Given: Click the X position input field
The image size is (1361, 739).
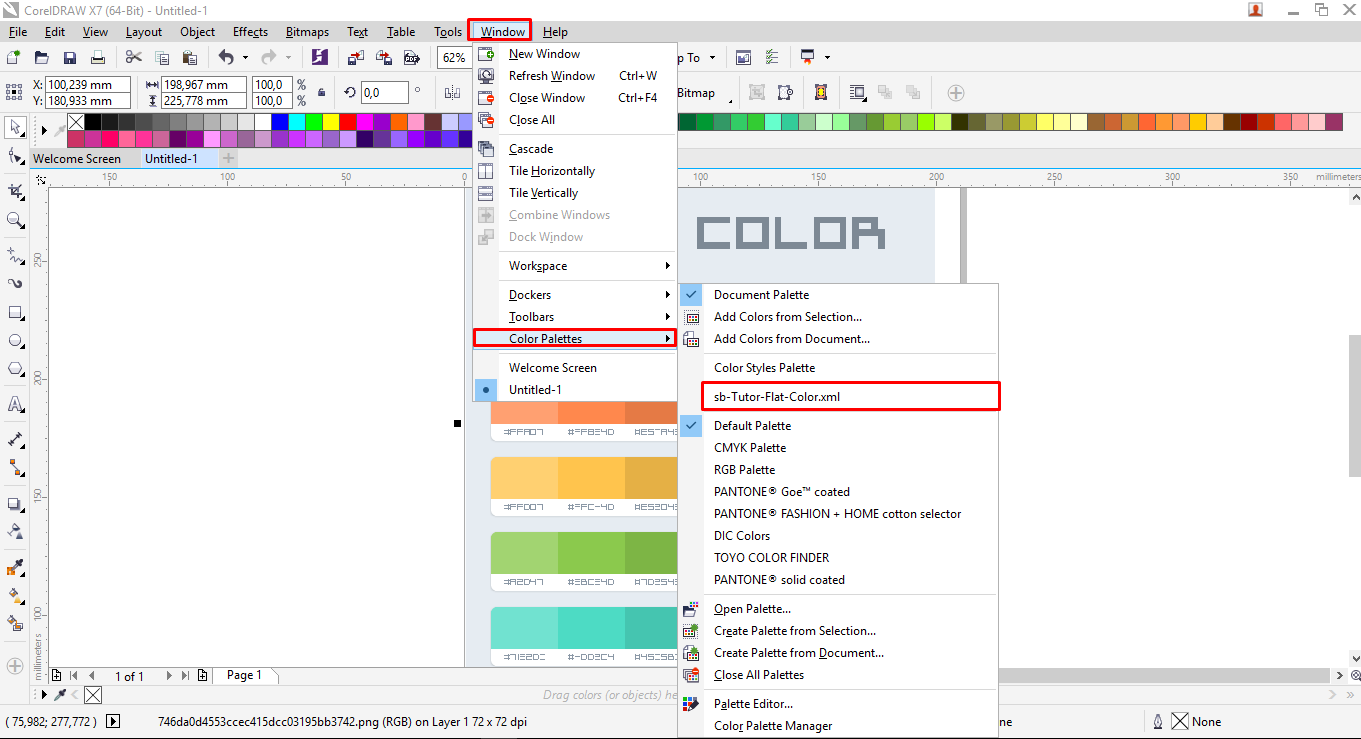Looking at the screenshot, I should tap(88, 85).
